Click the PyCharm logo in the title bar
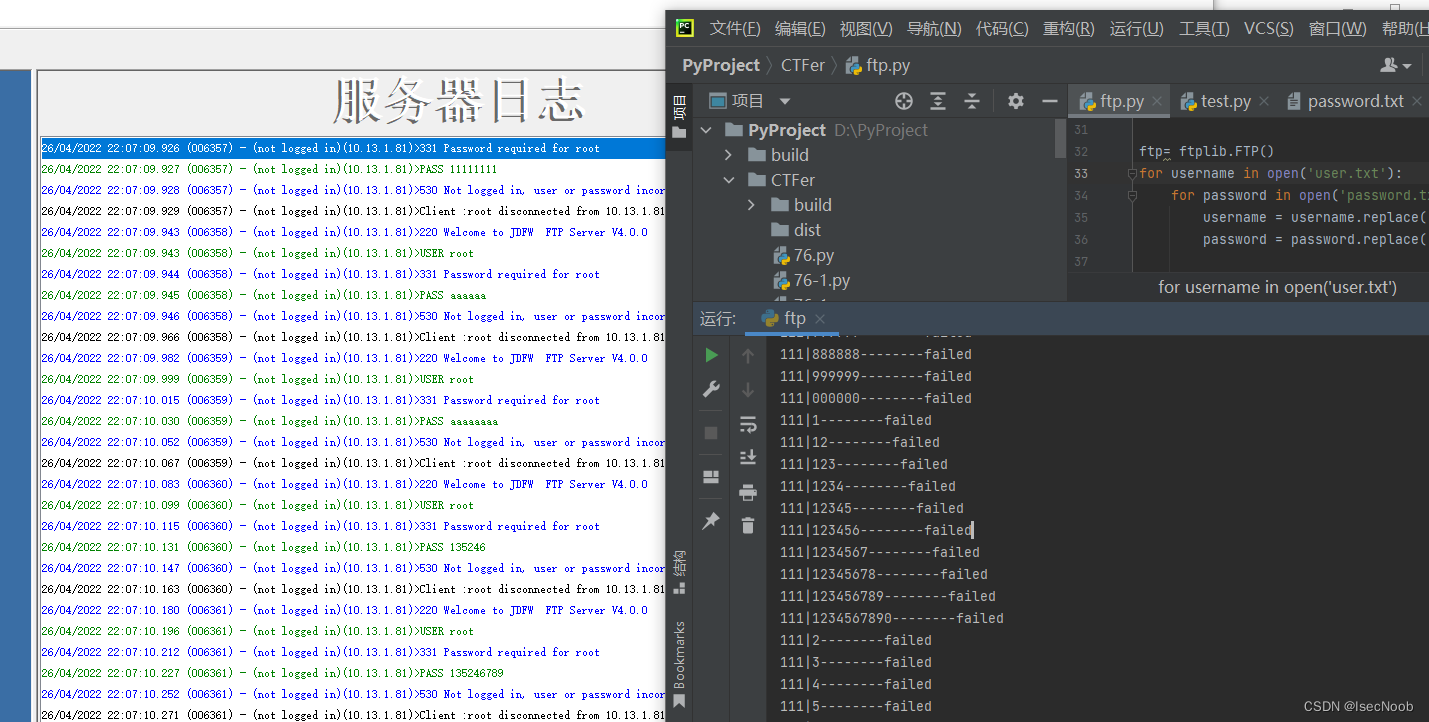 coord(685,28)
